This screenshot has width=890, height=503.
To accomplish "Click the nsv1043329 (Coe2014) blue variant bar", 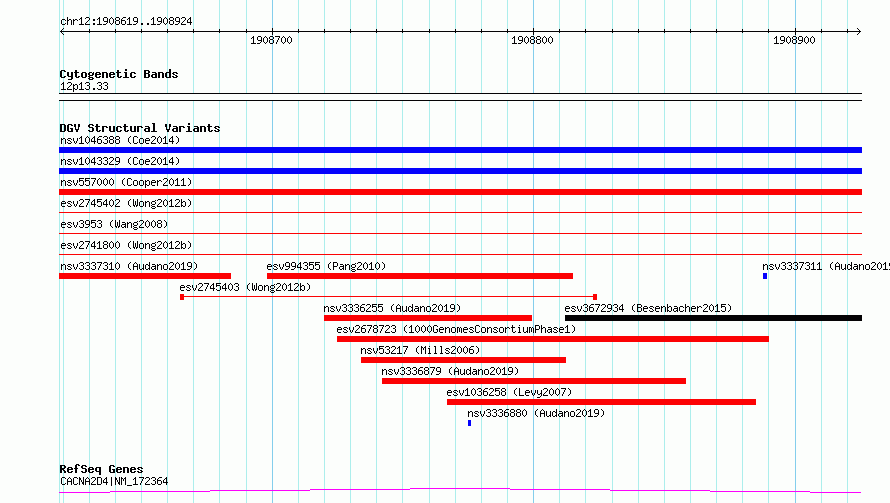I will 460,171.
